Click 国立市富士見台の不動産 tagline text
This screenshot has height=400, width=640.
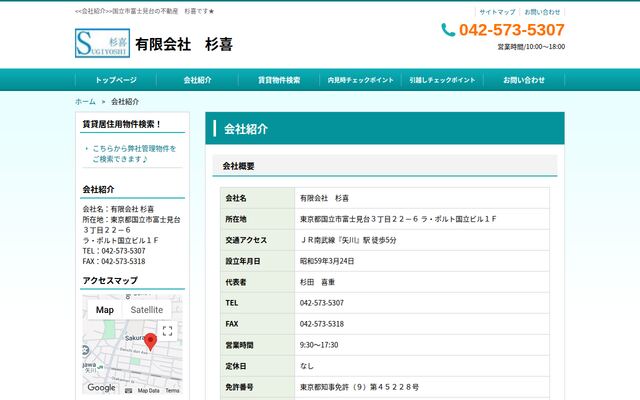(145, 11)
